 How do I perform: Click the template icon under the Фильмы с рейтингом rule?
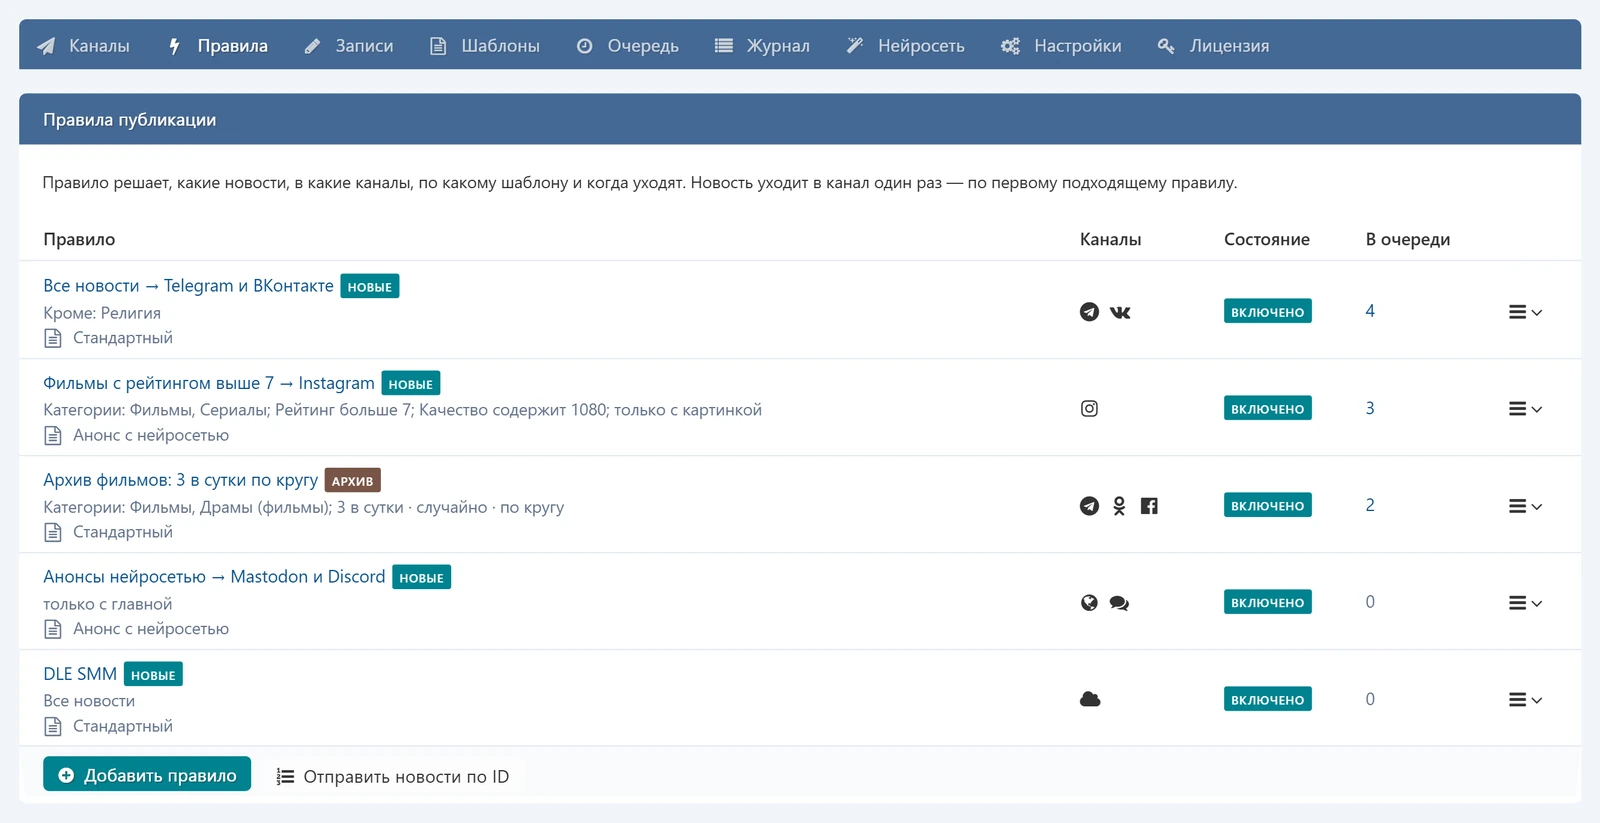point(53,435)
